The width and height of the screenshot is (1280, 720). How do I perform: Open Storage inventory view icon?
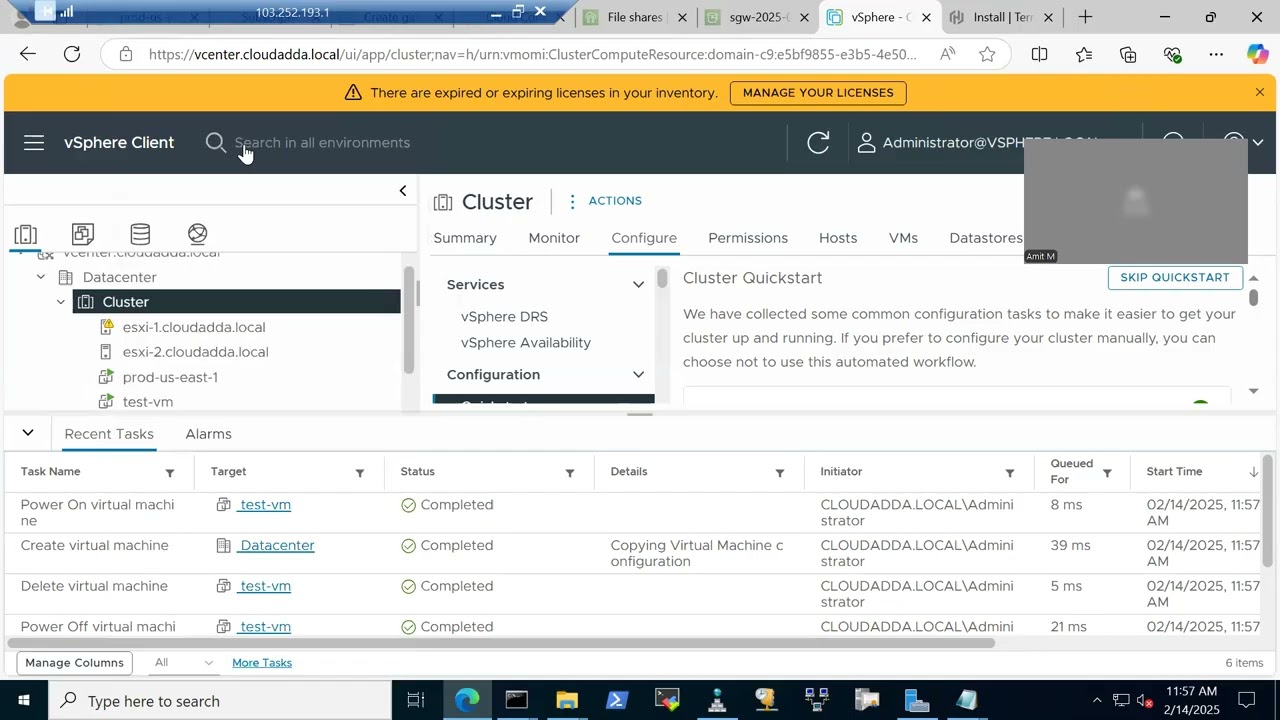tap(140, 234)
